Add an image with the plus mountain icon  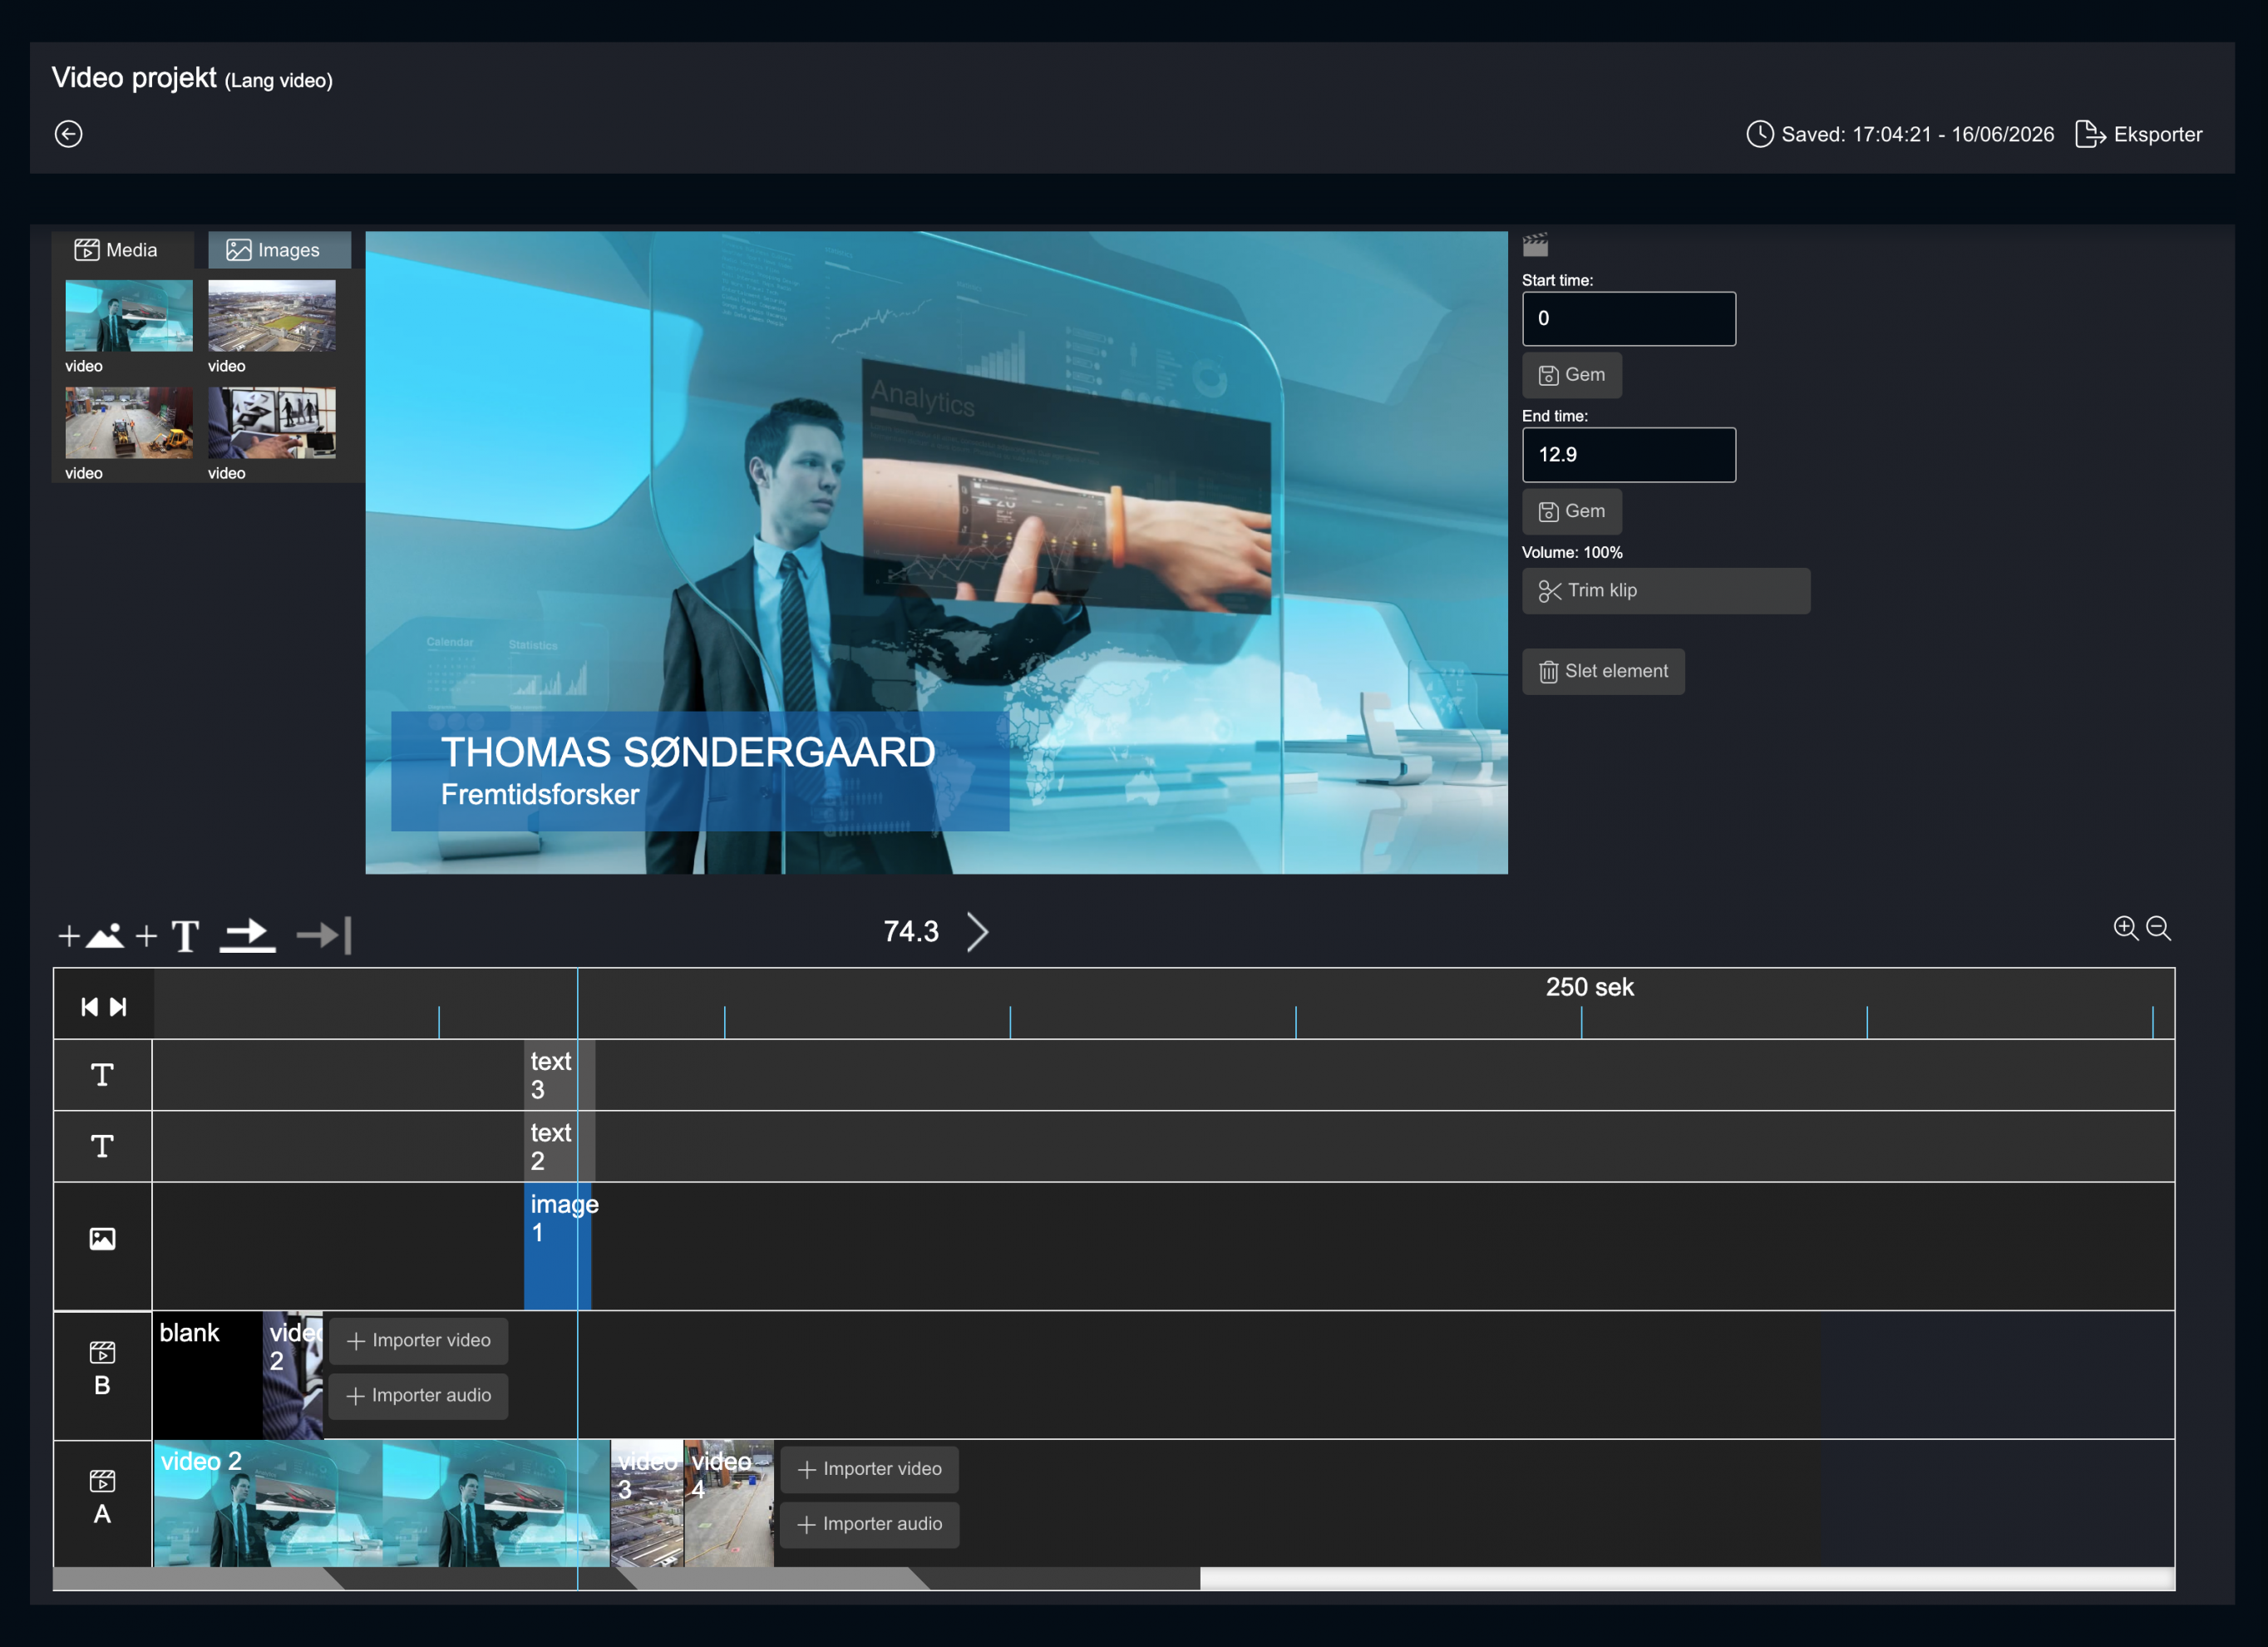[x=91, y=936]
